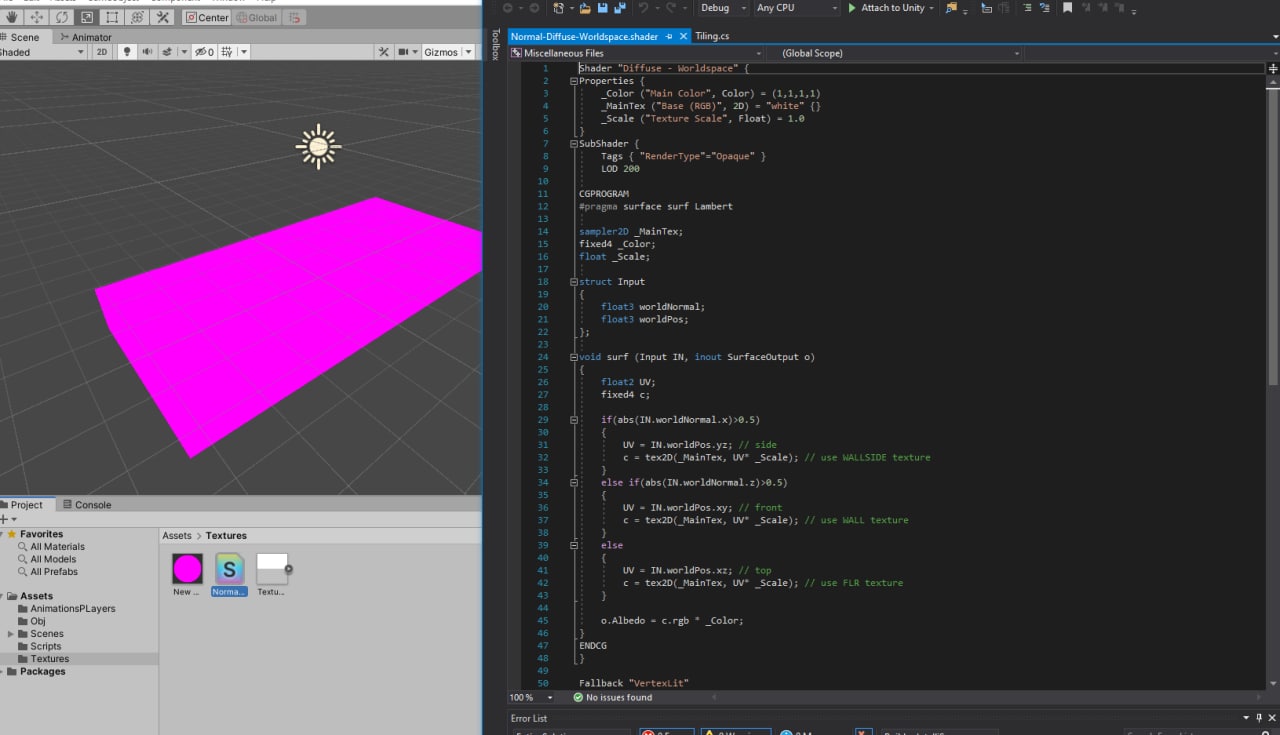Click the bookmark icon in Visual Studio toolbar
The width and height of the screenshot is (1280, 735).
pyautogui.click(x=1067, y=8)
